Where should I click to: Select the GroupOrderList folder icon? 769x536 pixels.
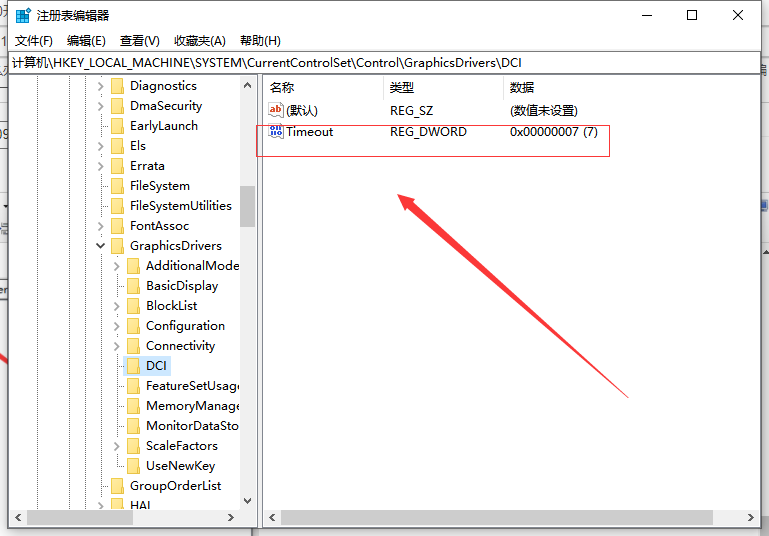coord(118,486)
